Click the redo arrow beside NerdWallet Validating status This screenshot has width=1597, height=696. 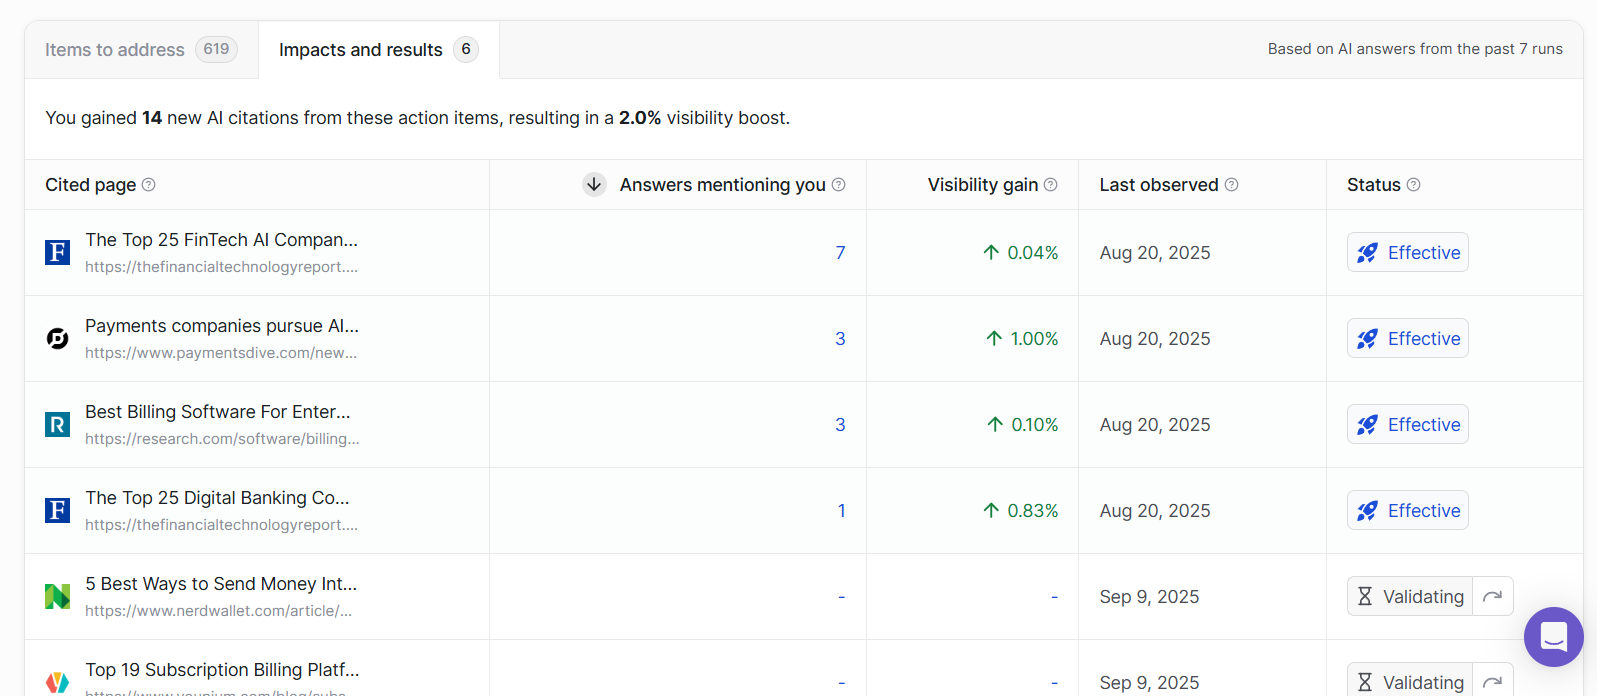tap(1493, 597)
